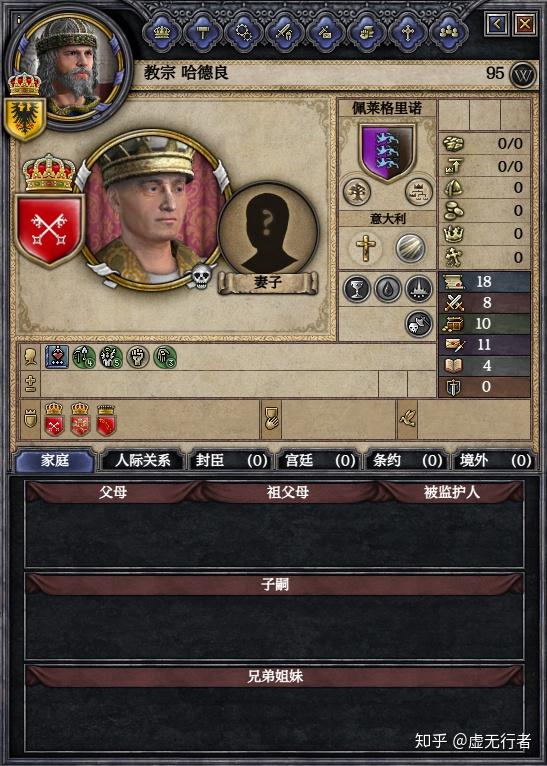Viewport: 547px width, 766px height.
Task: Click the red Papacy crossed-keys shield
Action: point(49,231)
